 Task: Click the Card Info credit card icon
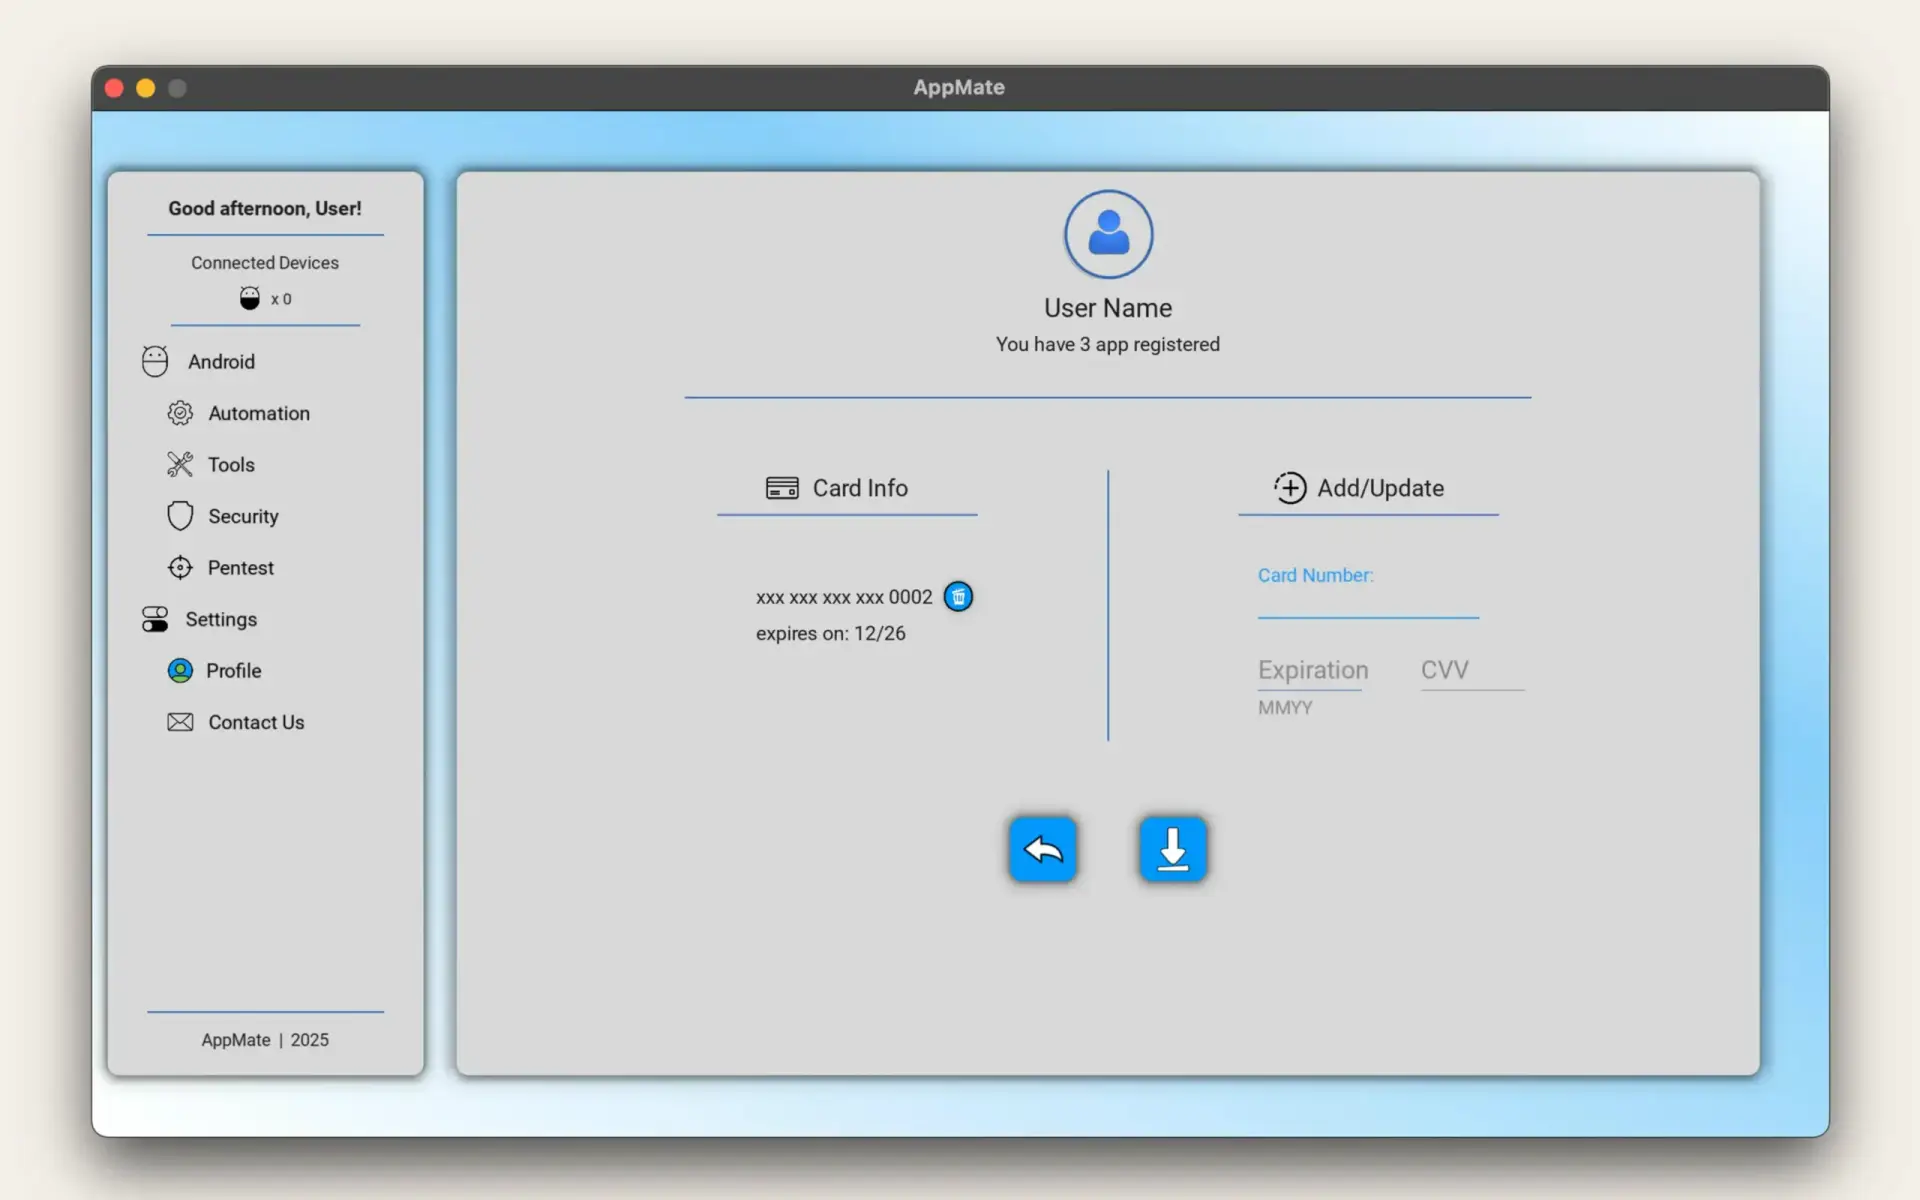click(x=783, y=488)
